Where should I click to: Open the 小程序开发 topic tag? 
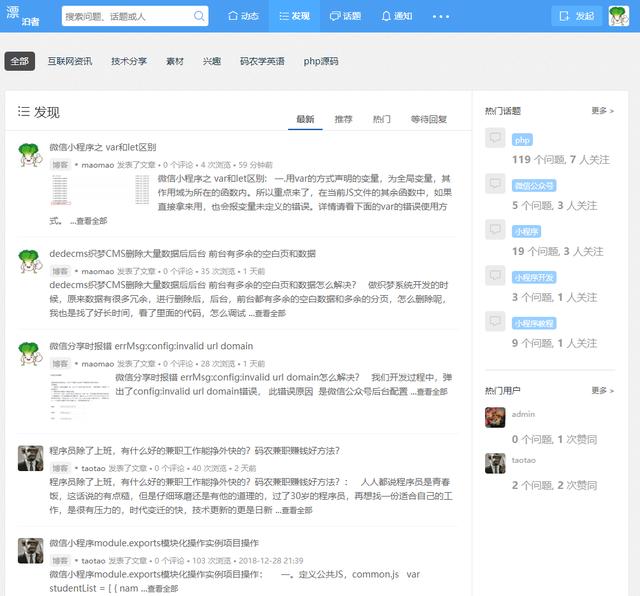pyautogui.click(x=534, y=278)
